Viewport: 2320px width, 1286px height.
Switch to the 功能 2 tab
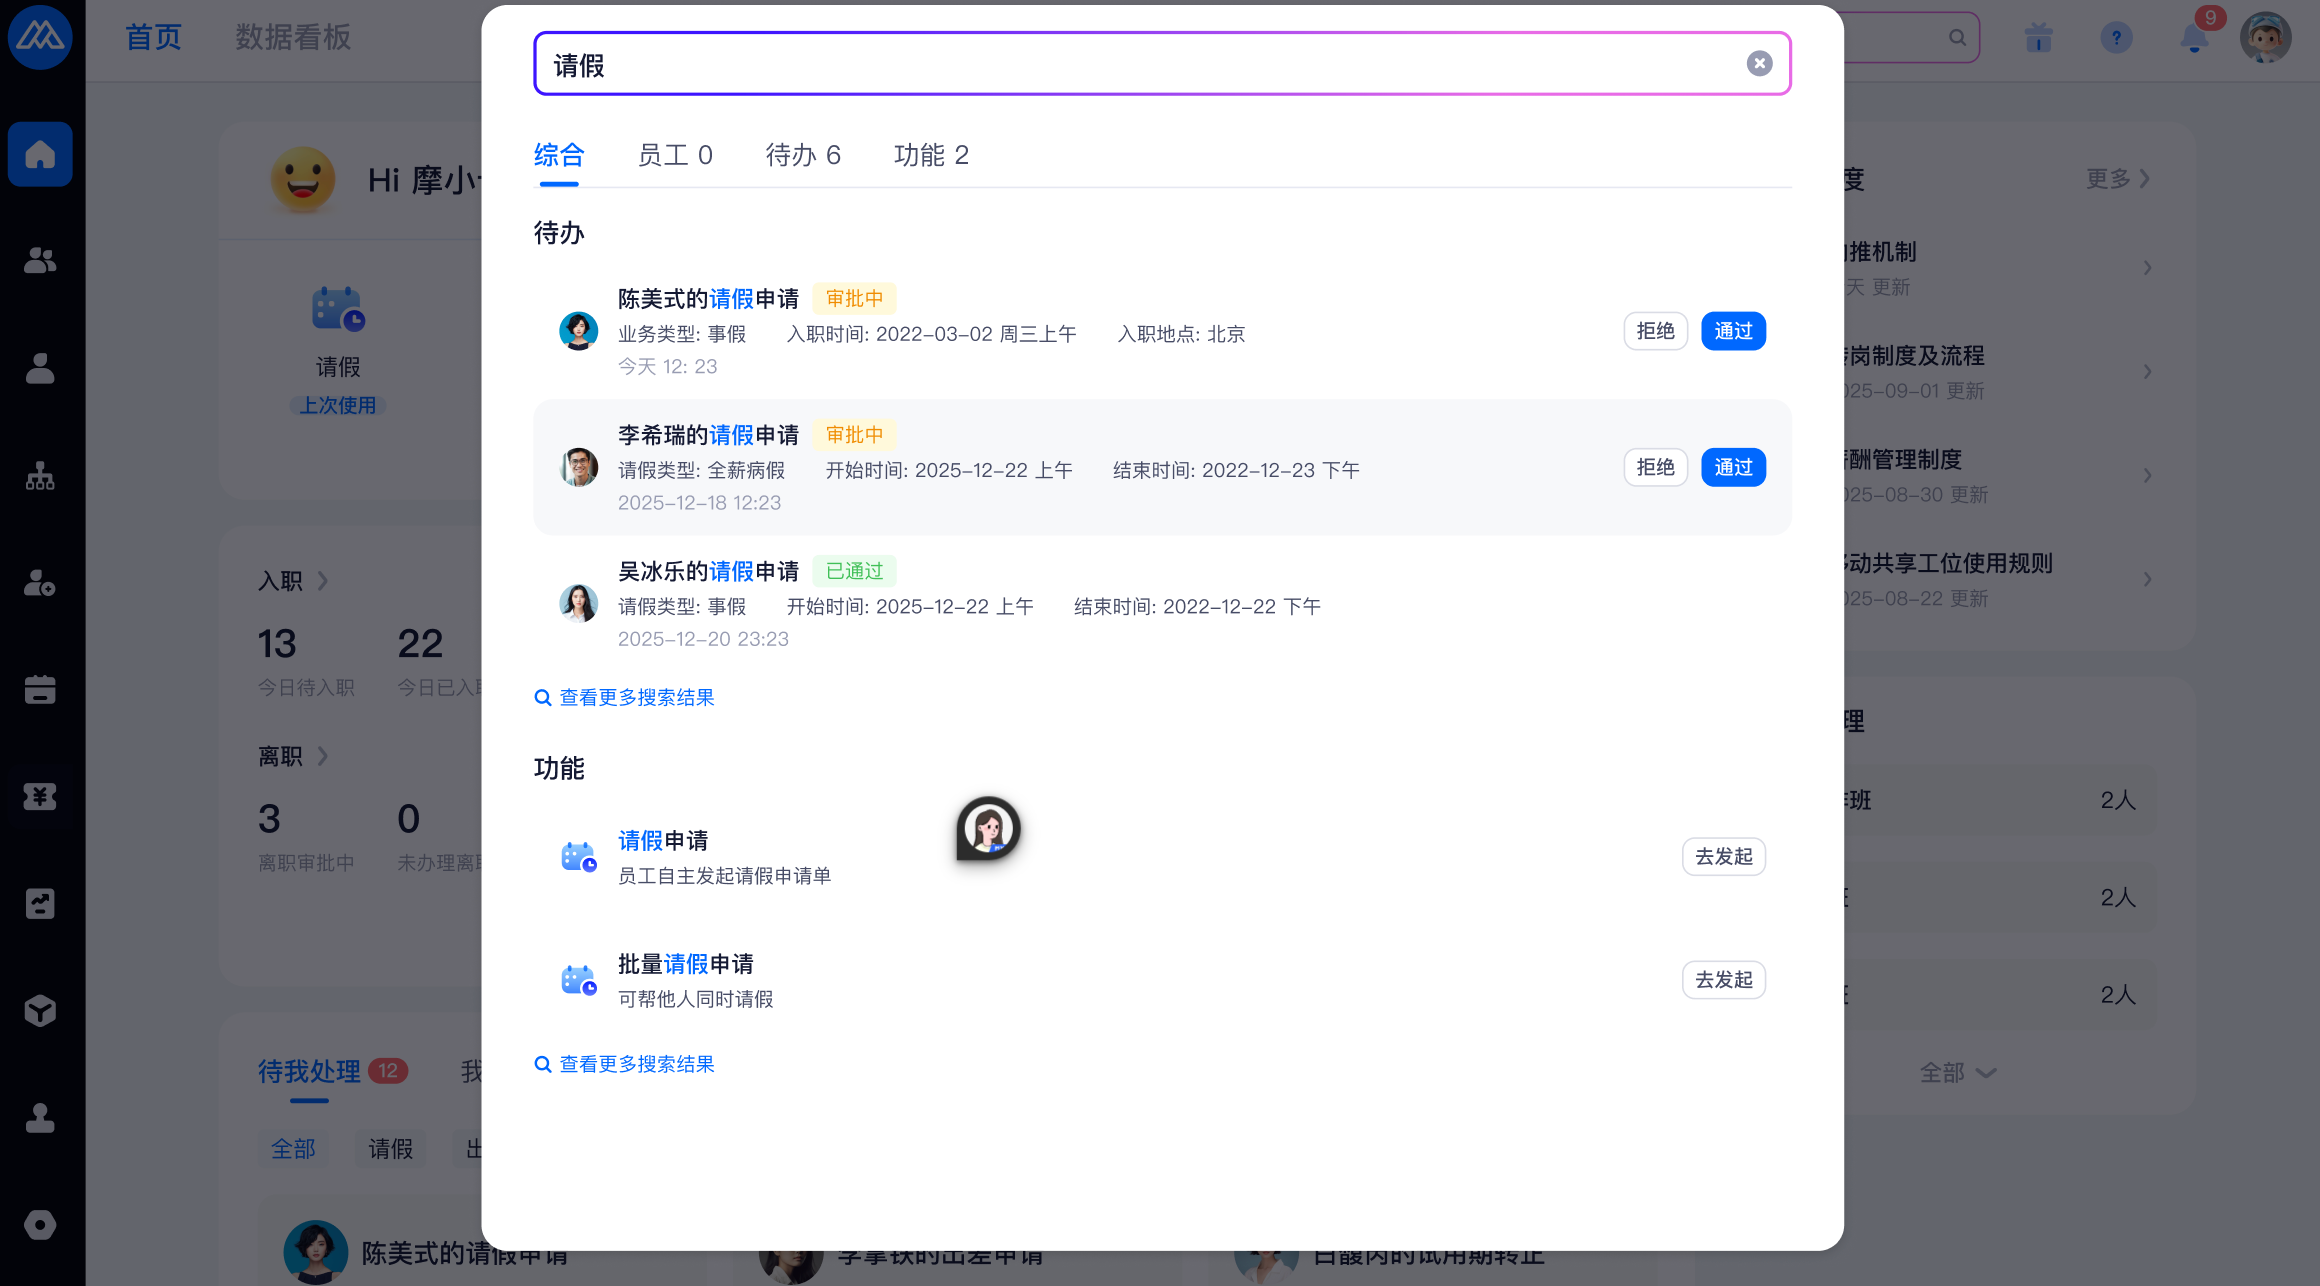(930, 155)
